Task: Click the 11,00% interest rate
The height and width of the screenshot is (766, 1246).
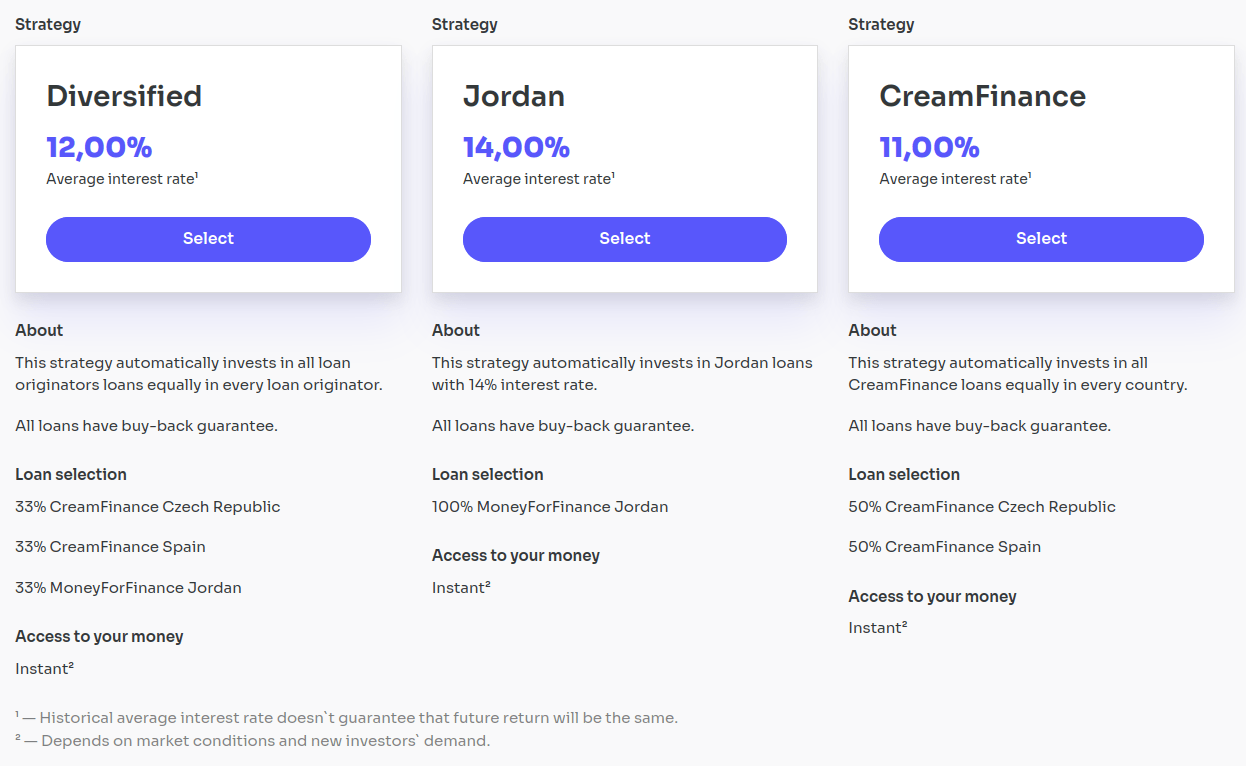Action: tap(929, 147)
